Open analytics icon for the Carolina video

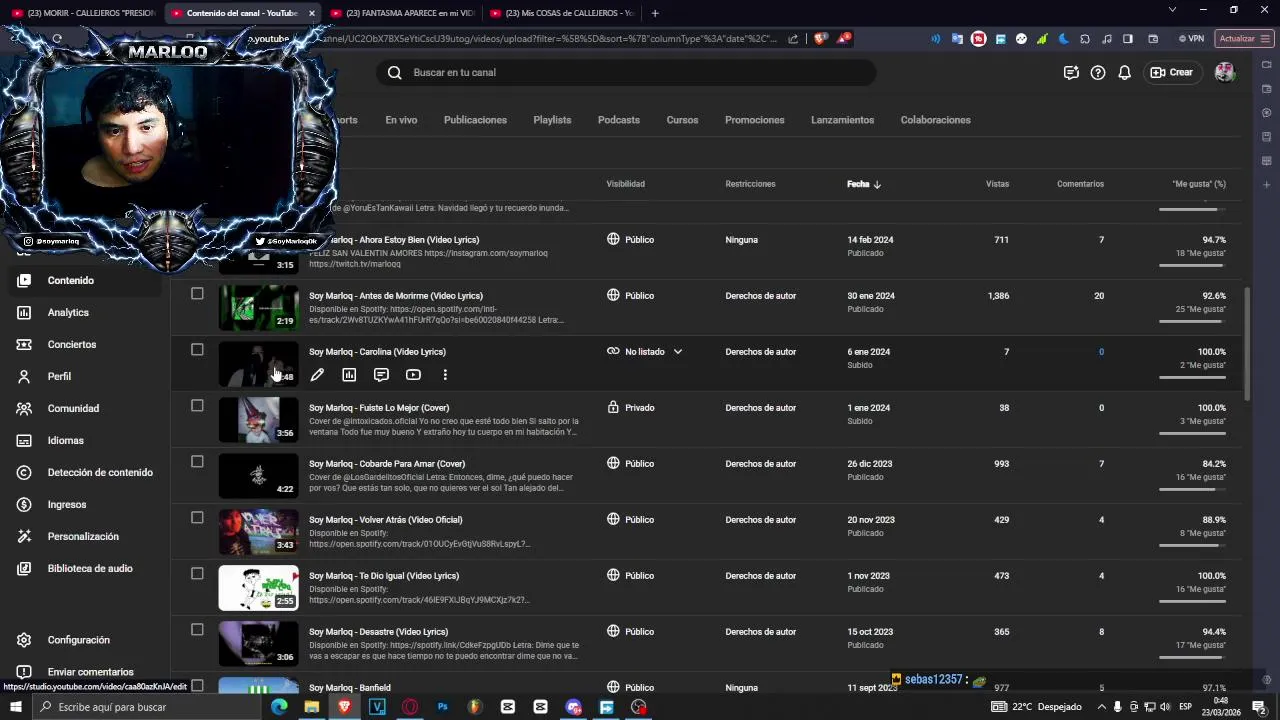[x=349, y=375]
